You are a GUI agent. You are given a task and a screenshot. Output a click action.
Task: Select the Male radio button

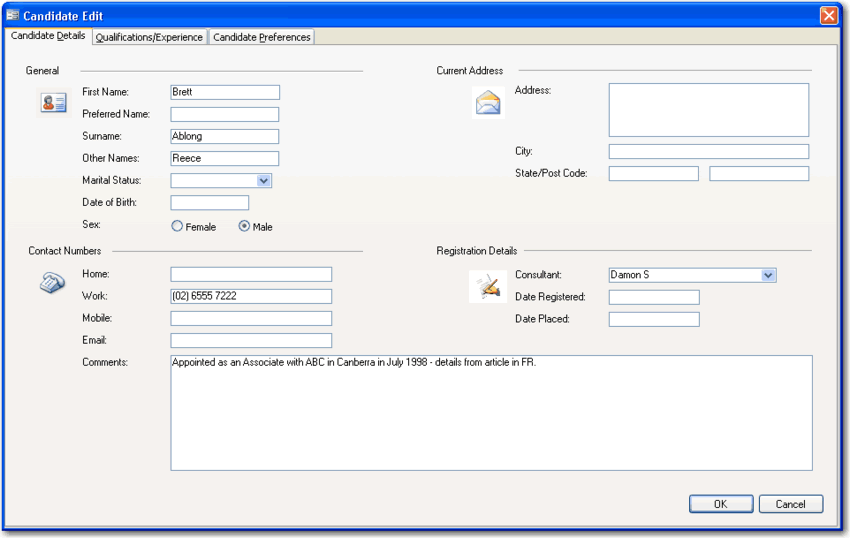click(244, 227)
